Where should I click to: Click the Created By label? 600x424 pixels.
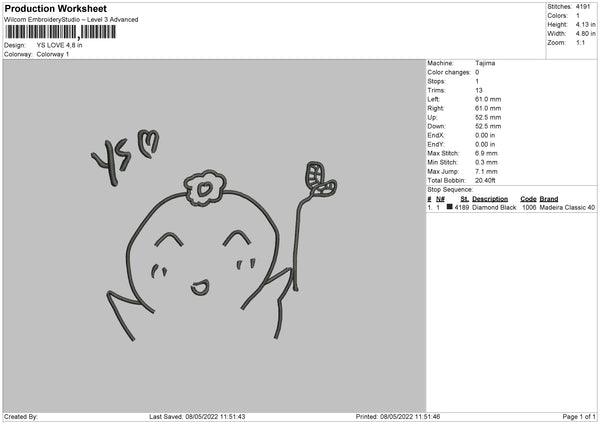coord(21,417)
